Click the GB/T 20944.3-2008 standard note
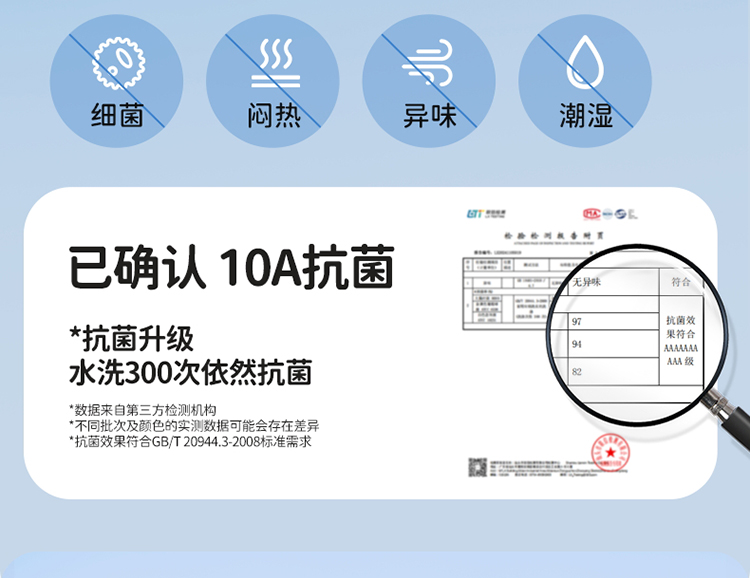This screenshot has height=578, width=750. pos(190,441)
